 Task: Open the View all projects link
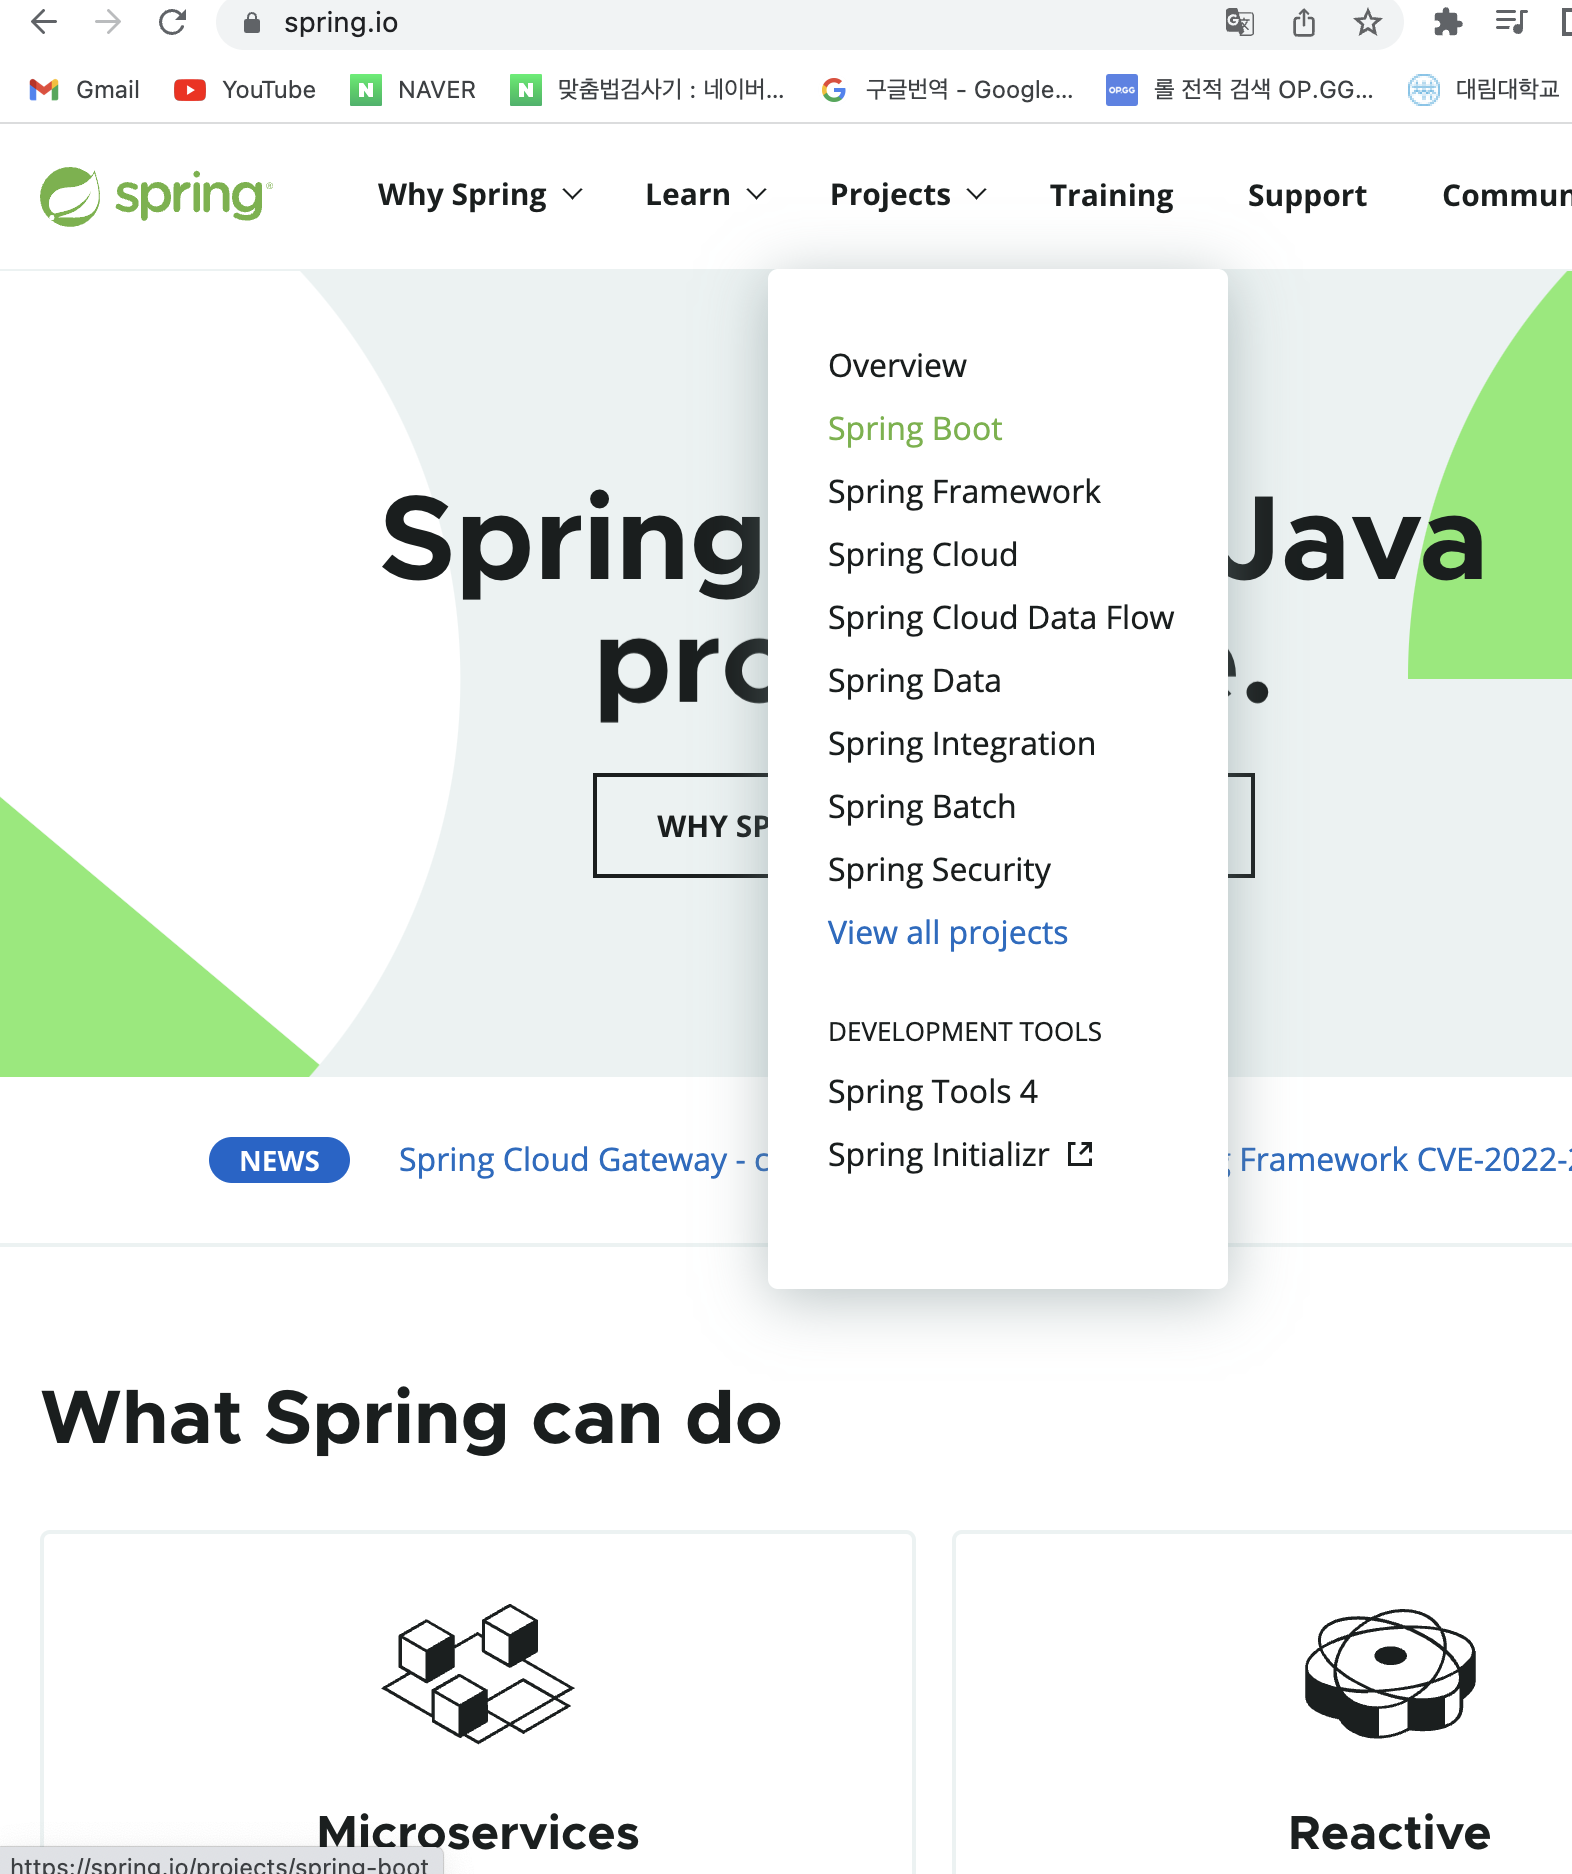coord(947,933)
